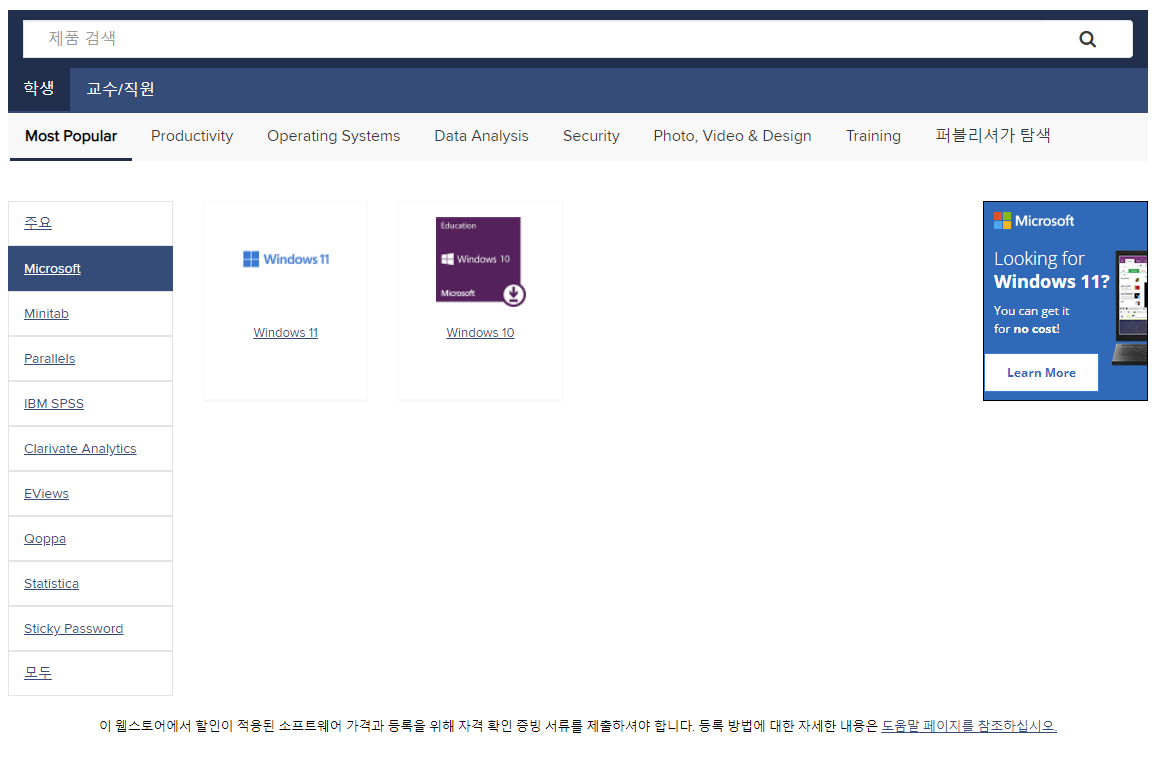The width and height of the screenshot is (1159, 759).
Task: Click the laptop image in the Windows 11 ad
Action: [x=1130, y=307]
